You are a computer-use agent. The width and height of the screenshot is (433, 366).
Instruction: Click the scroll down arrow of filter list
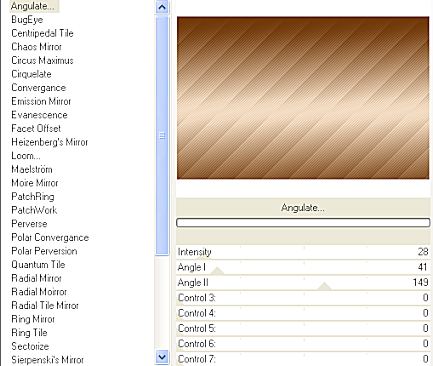(x=162, y=357)
